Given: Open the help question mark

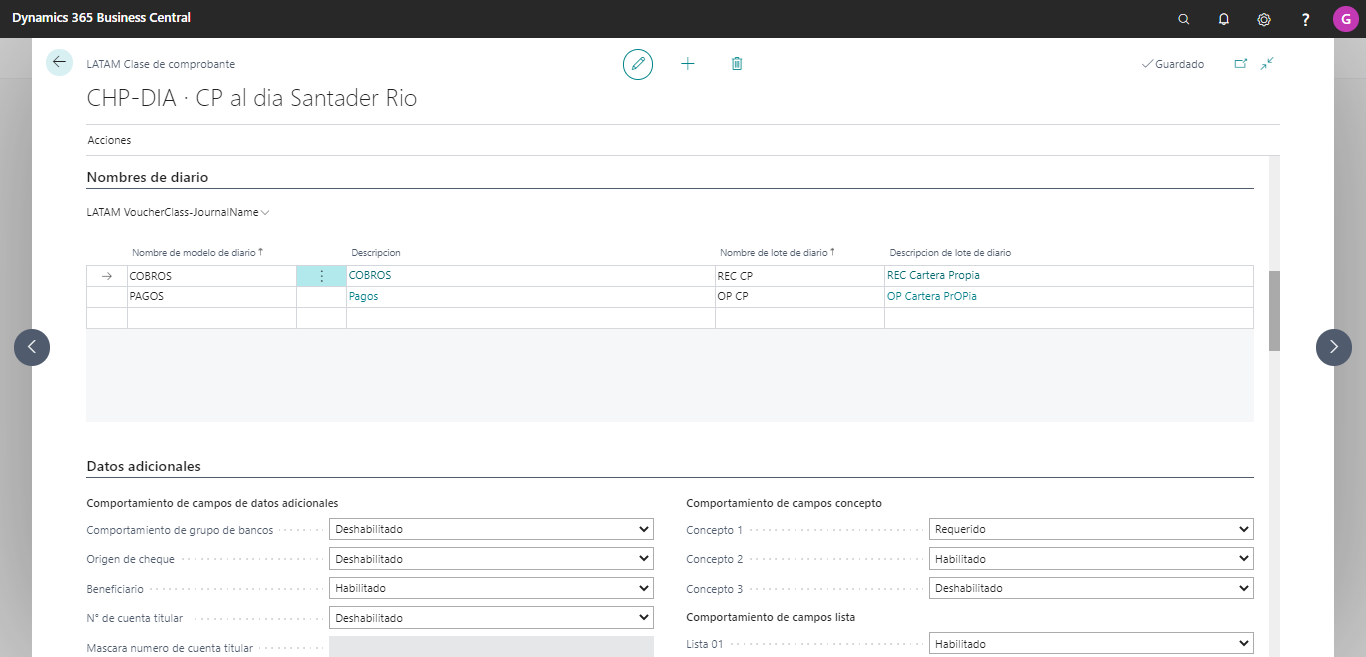Looking at the screenshot, I should point(1305,19).
